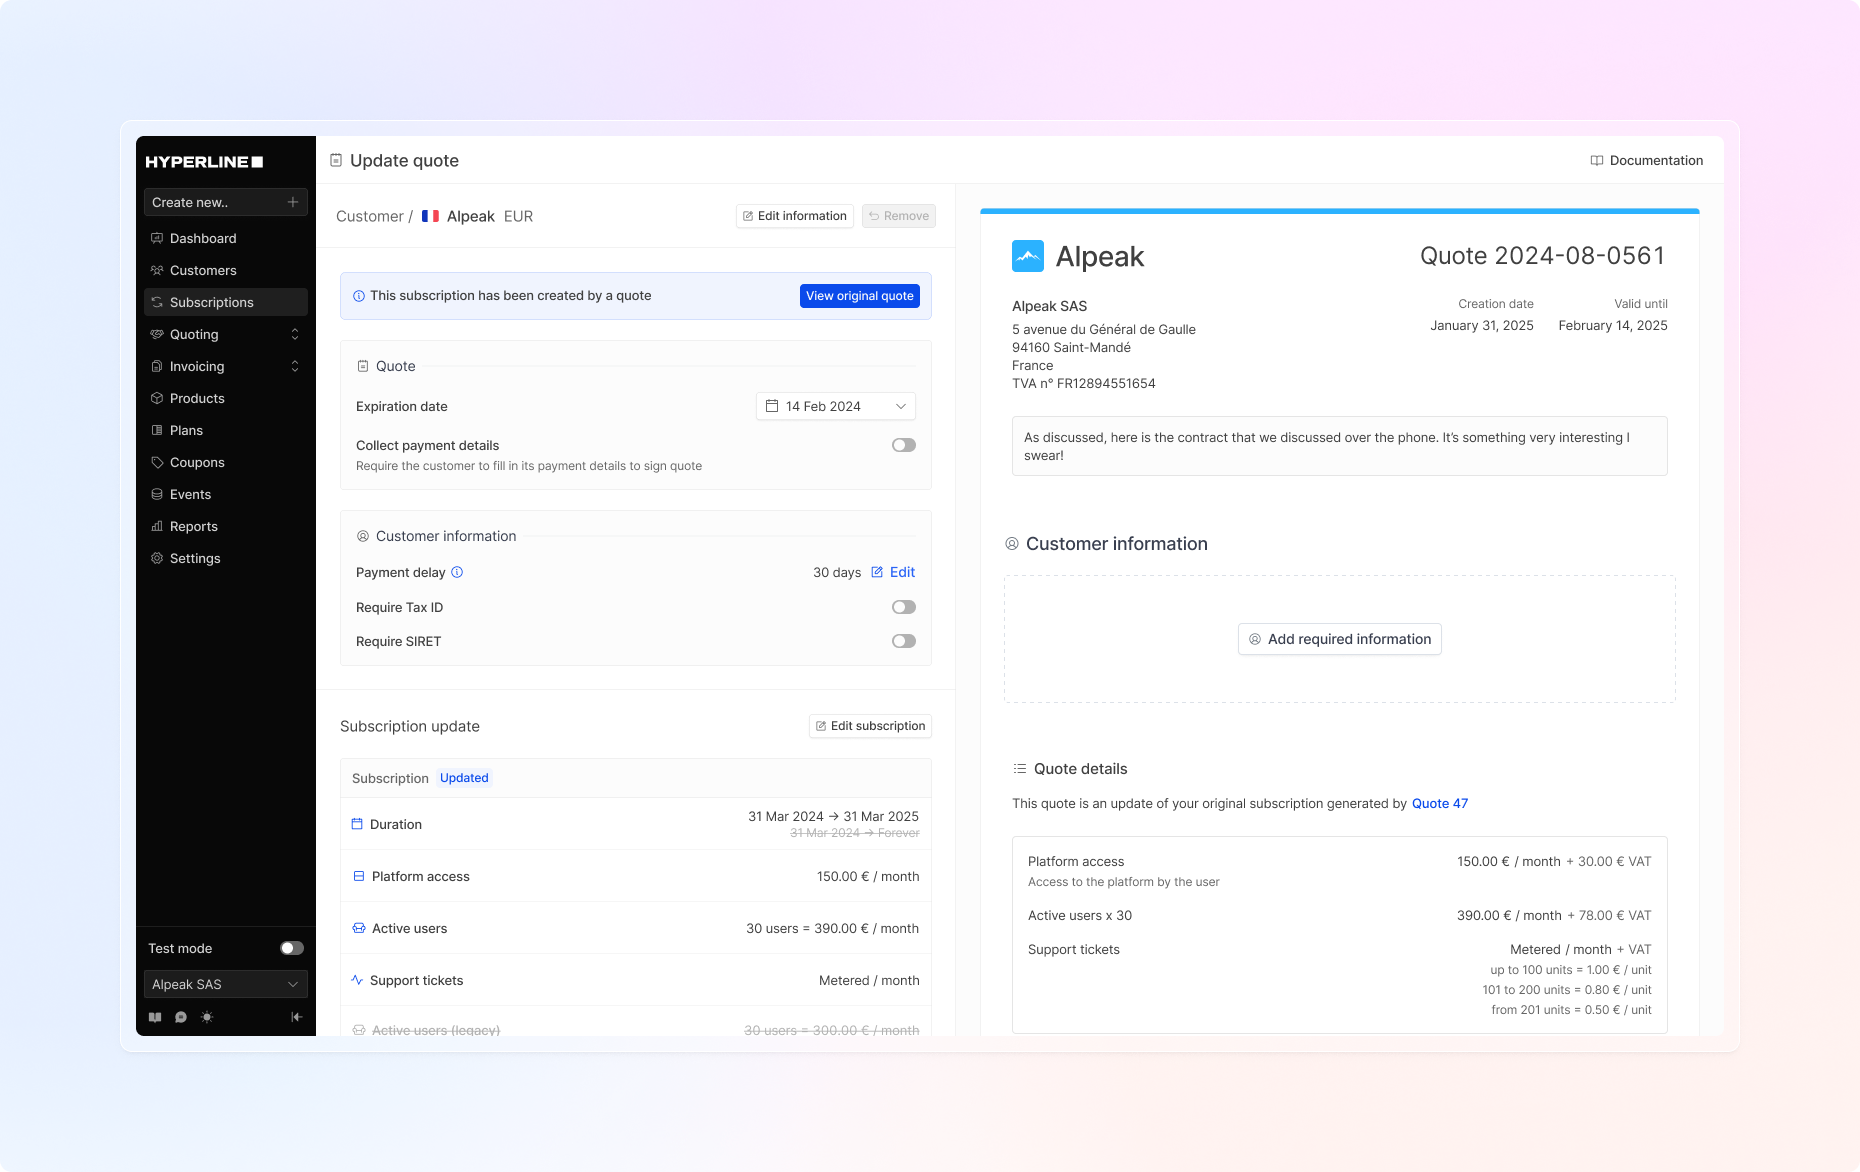Click the Documentation book icon
The image size is (1860, 1172).
[x=1597, y=160]
